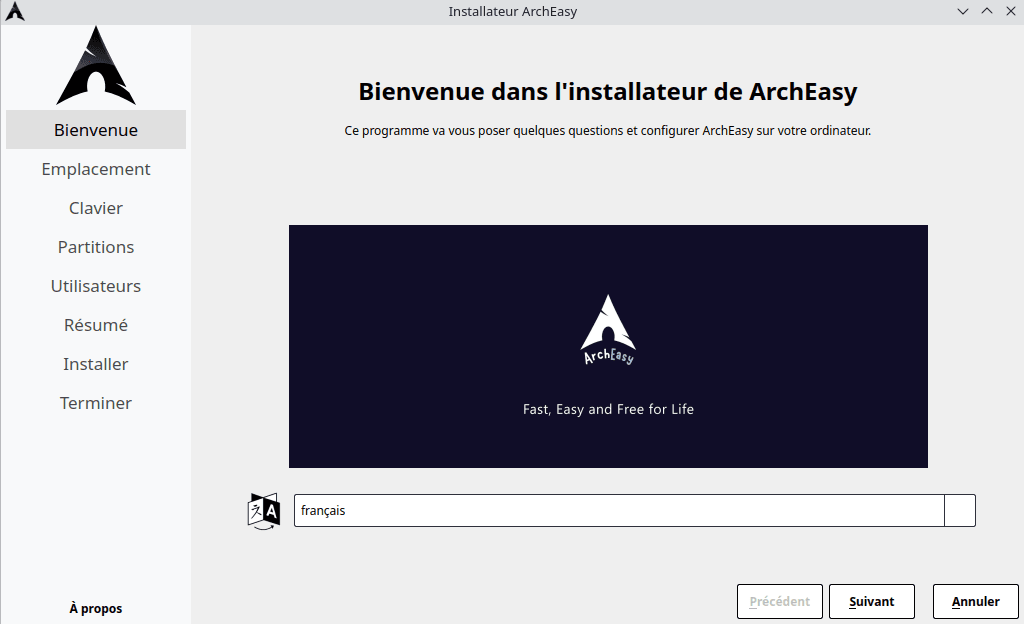Click the Annuler button

point(975,602)
